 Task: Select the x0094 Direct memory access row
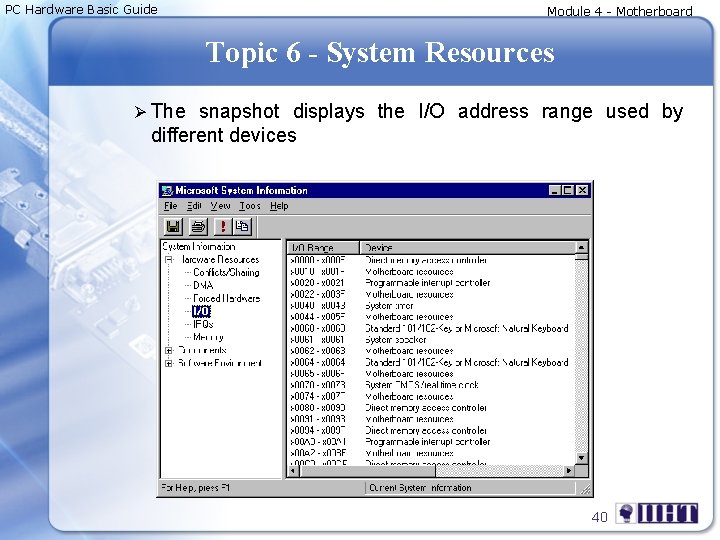pyautogui.click(x=431, y=430)
